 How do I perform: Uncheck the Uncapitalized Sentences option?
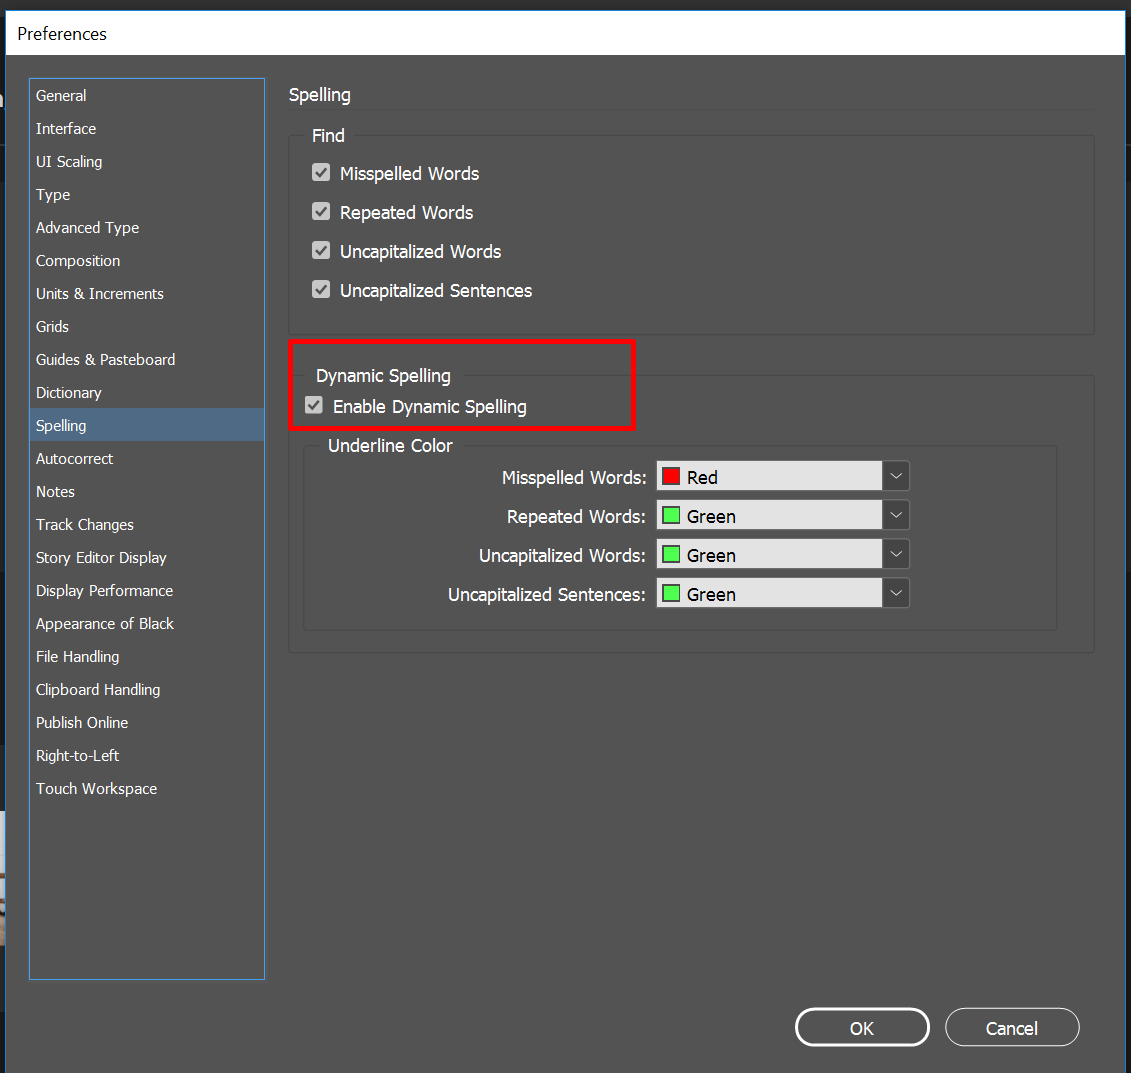click(320, 289)
